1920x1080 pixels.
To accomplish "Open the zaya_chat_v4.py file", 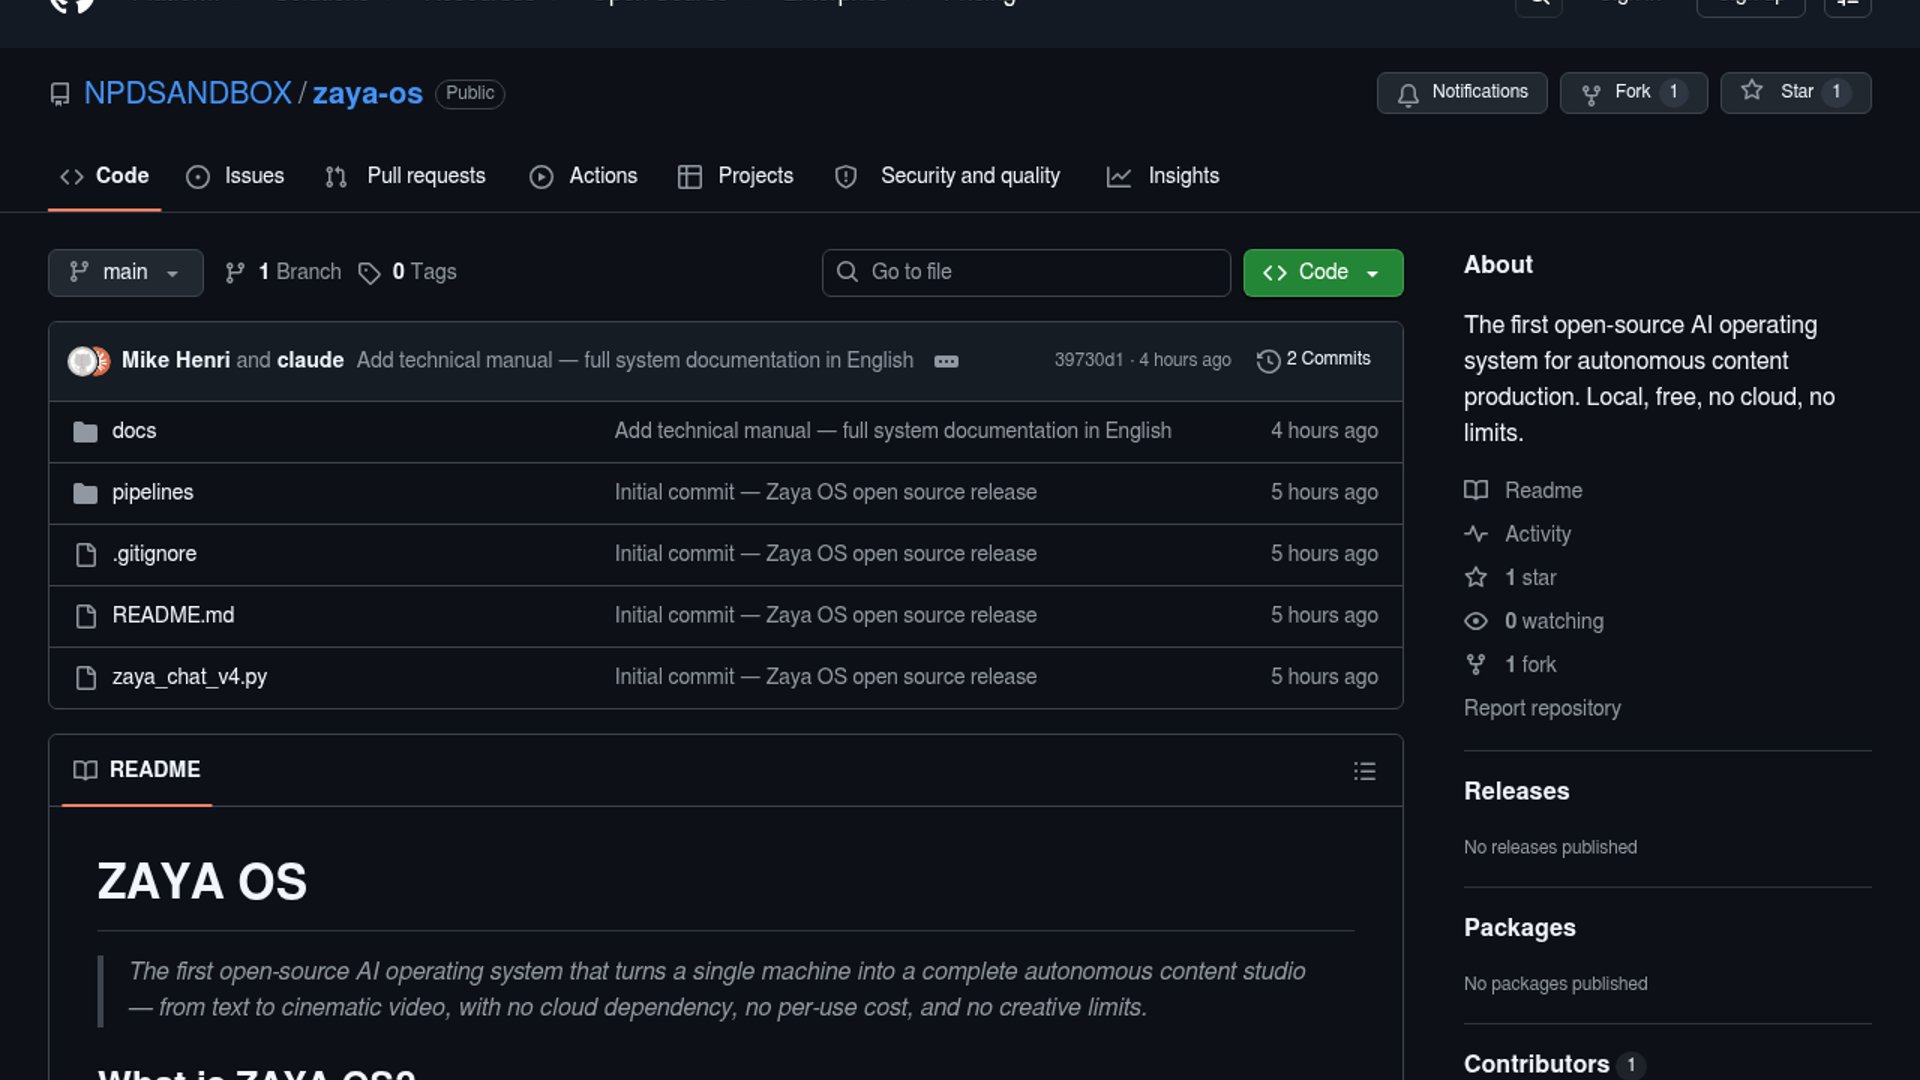I will click(189, 677).
